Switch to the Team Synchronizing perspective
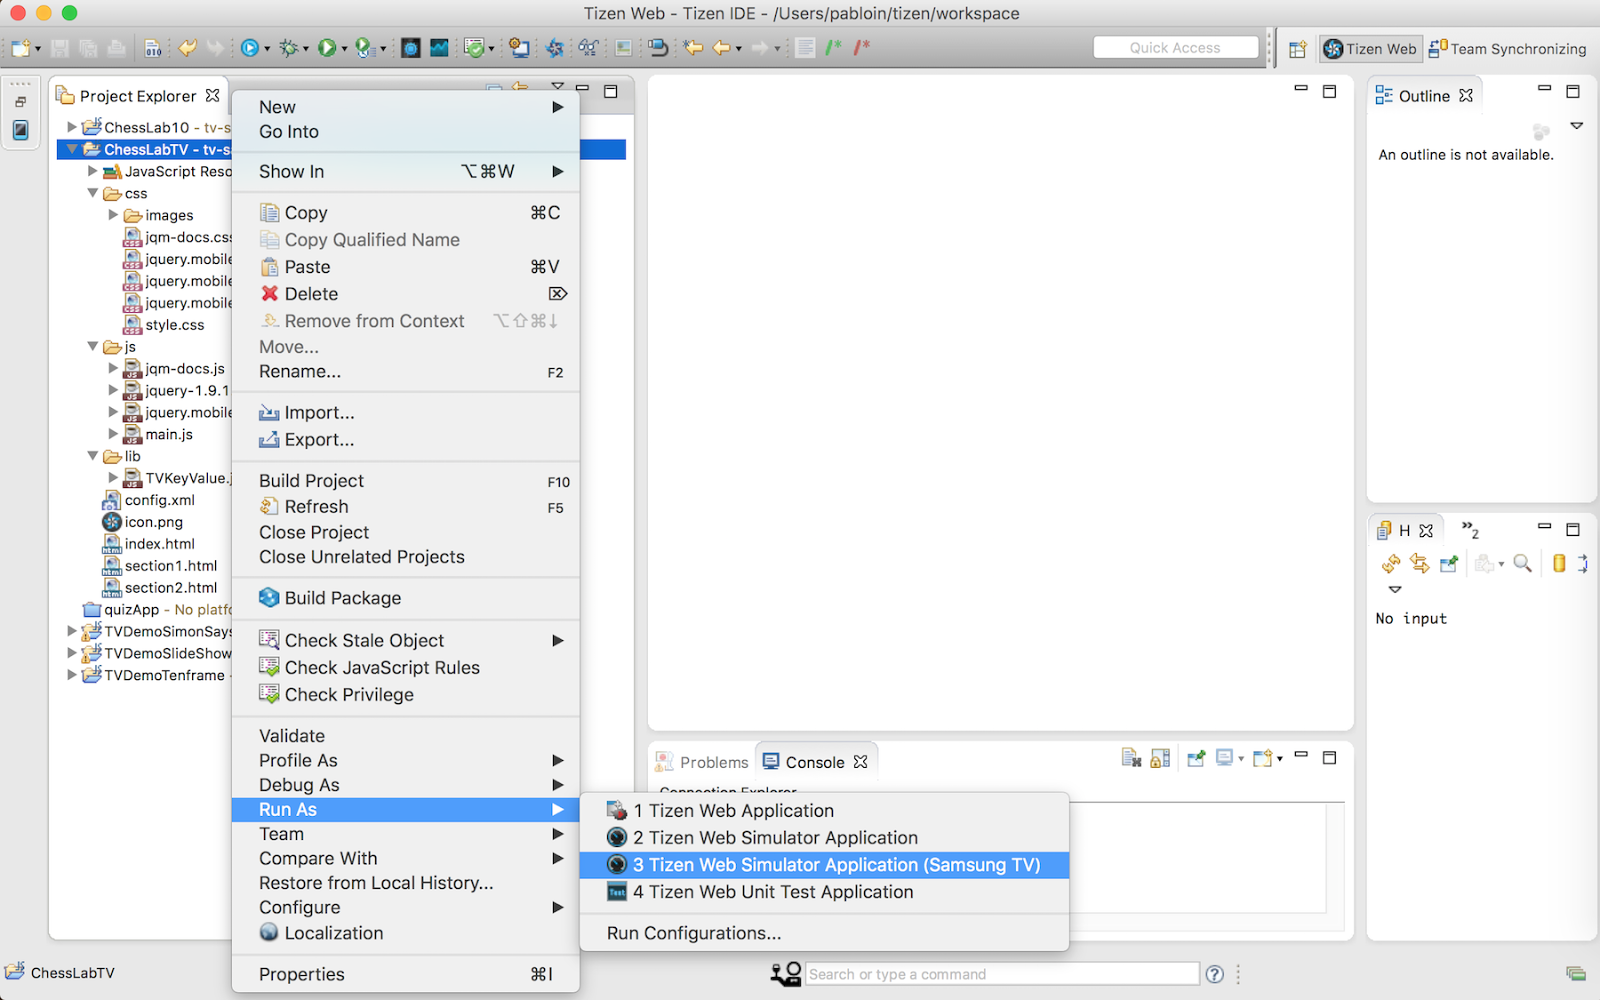The width and height of the screenshot is (1600, 1000). pos(1508,48)
